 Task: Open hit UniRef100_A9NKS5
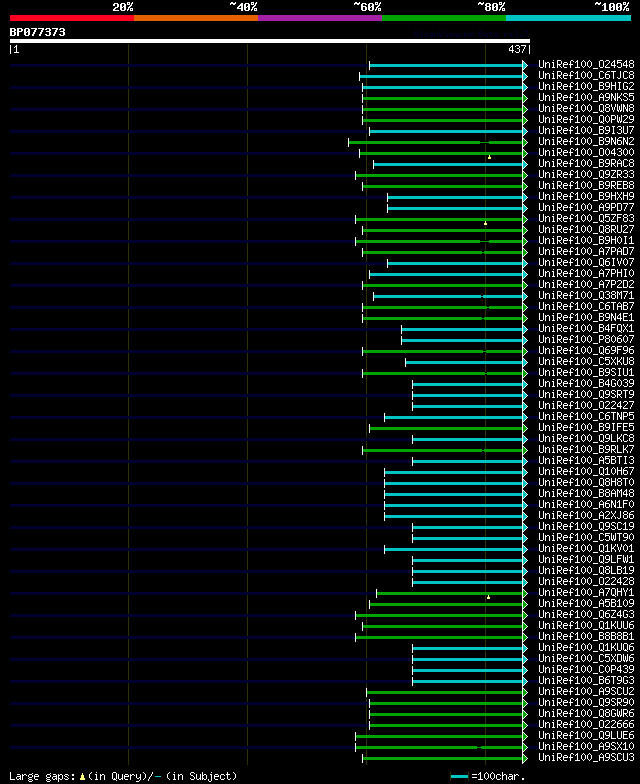[x=586, y=98]
